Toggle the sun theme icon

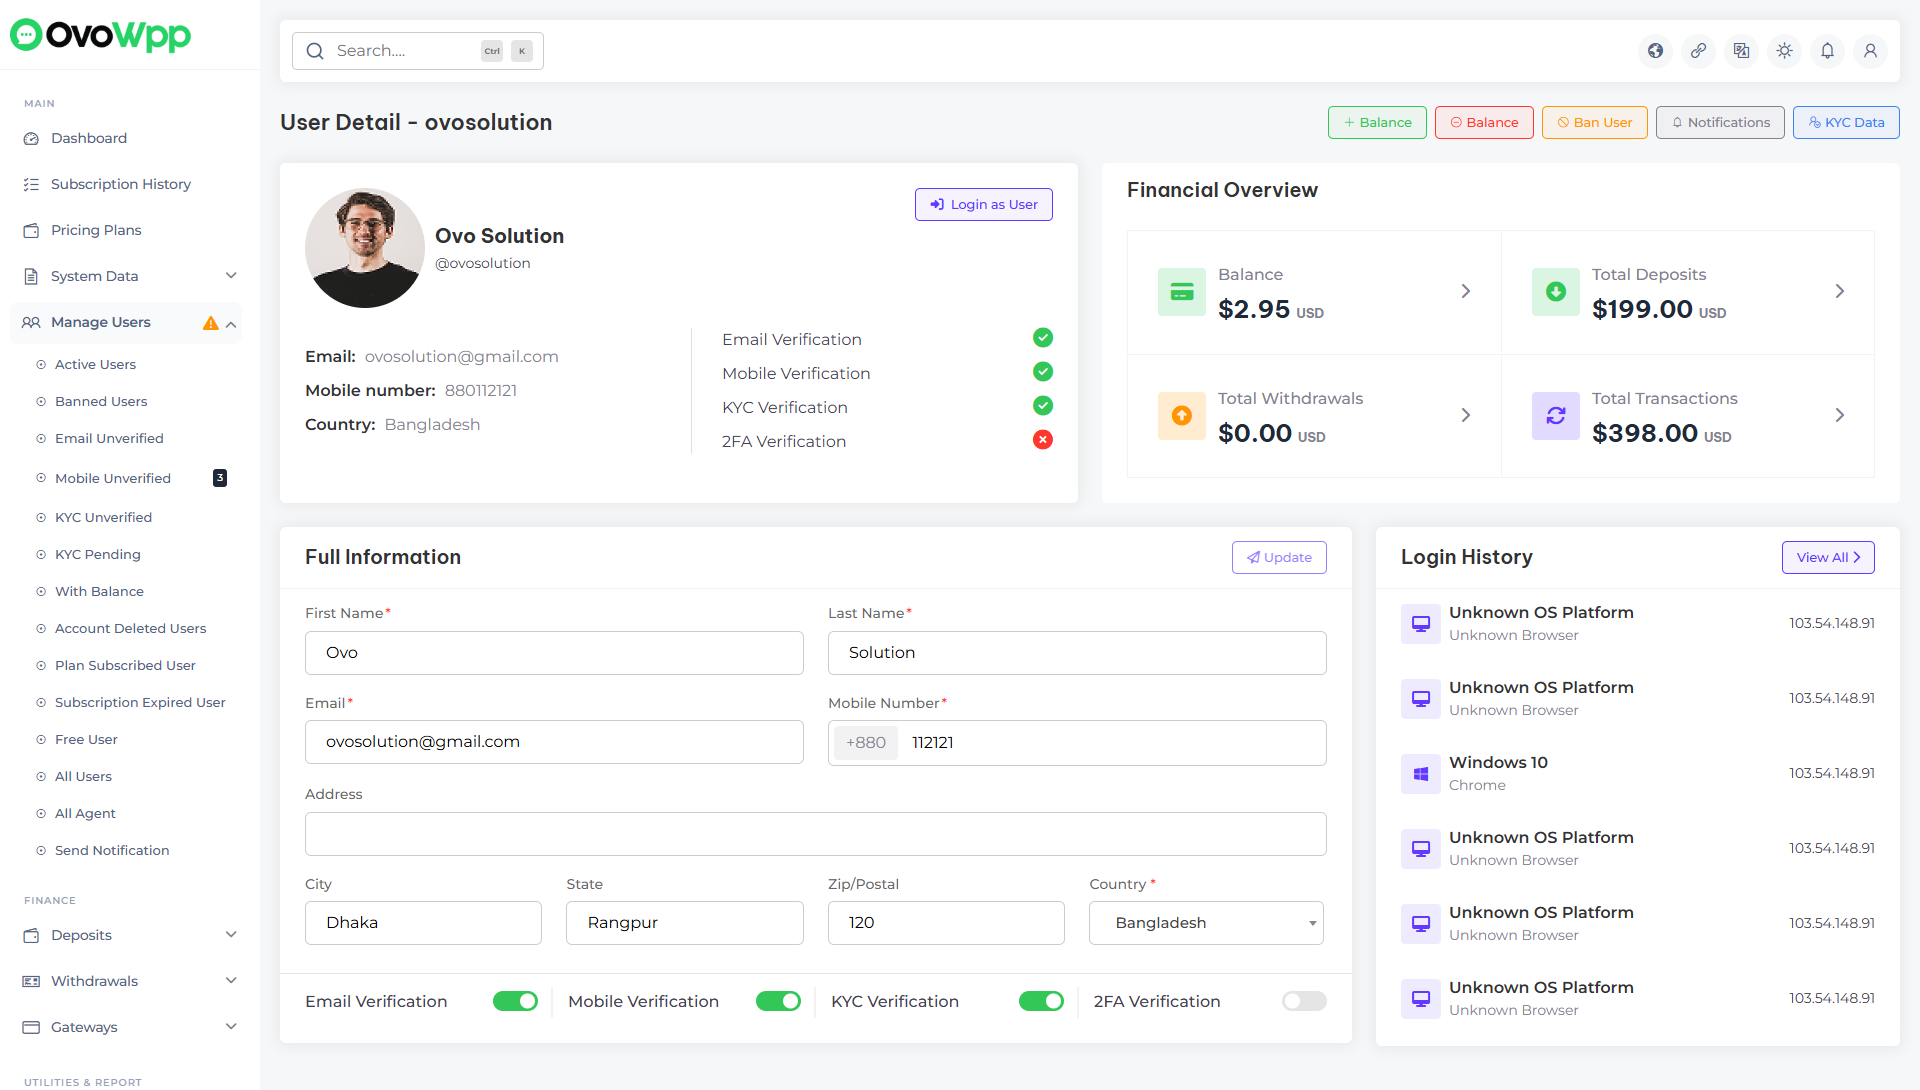[x=1784, y=51]
